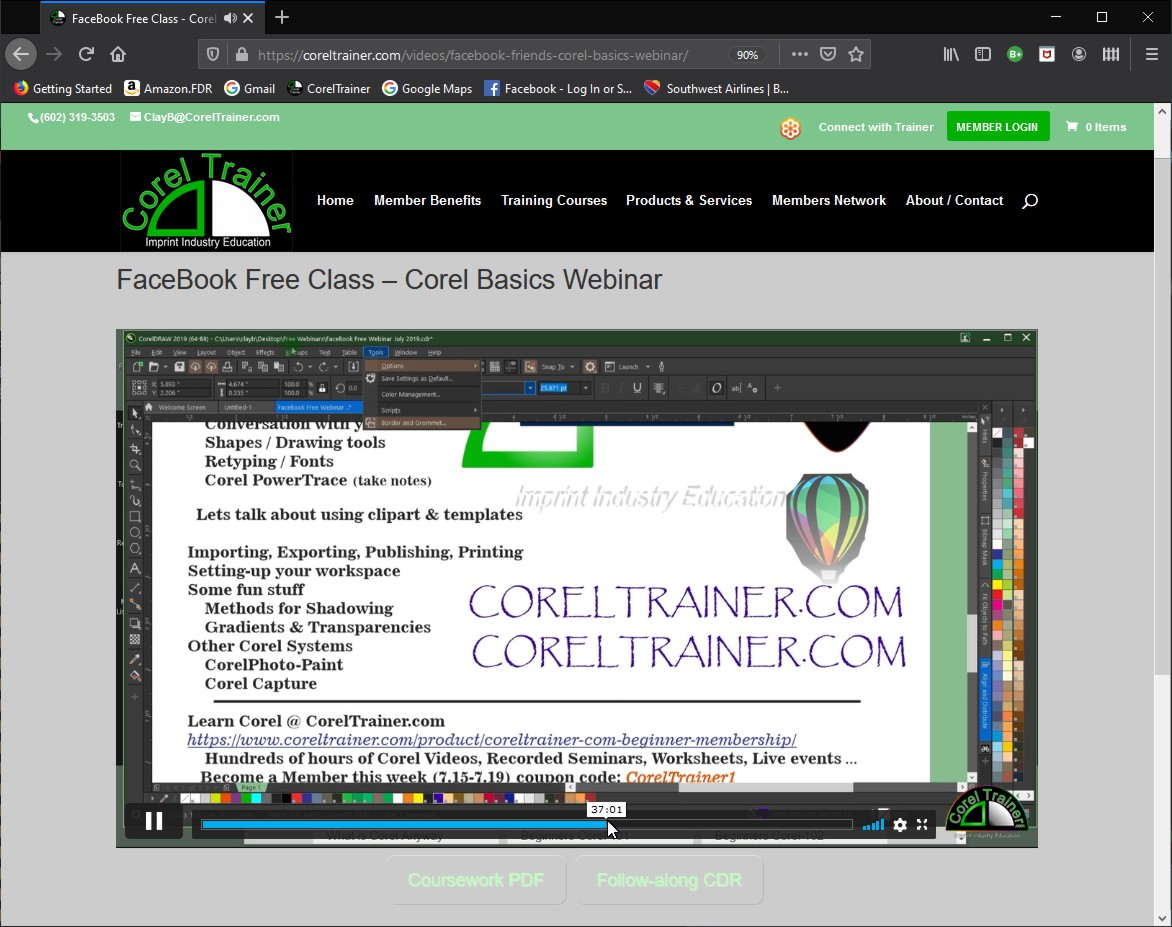This screenshot has height=927, width=1172.
Task: Open Getting Started bookmark
Action: click(63, 88)
